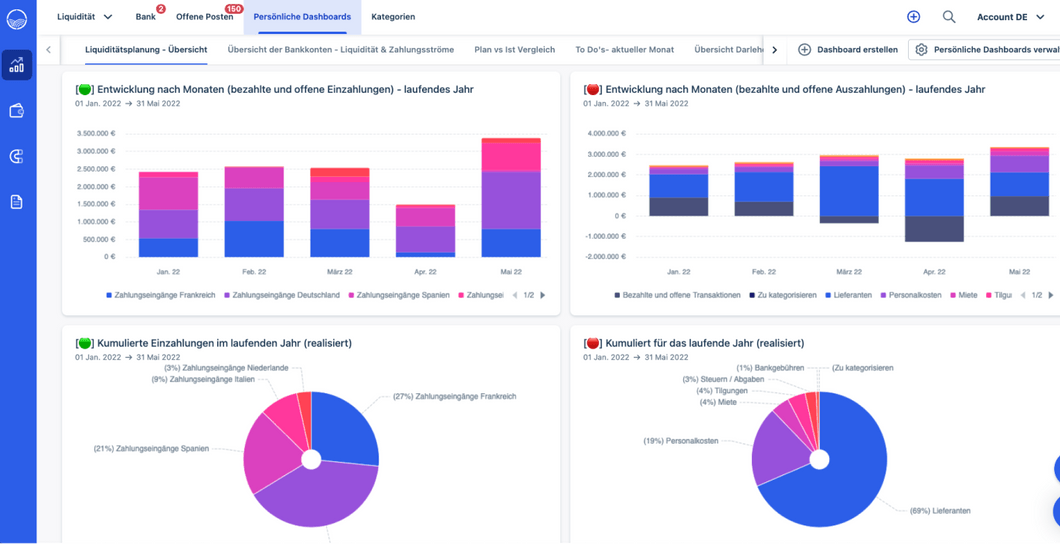Click the euro transfer sidebar icon
Viewport: 1060px width, 544px height.
[x=17, y=156]
